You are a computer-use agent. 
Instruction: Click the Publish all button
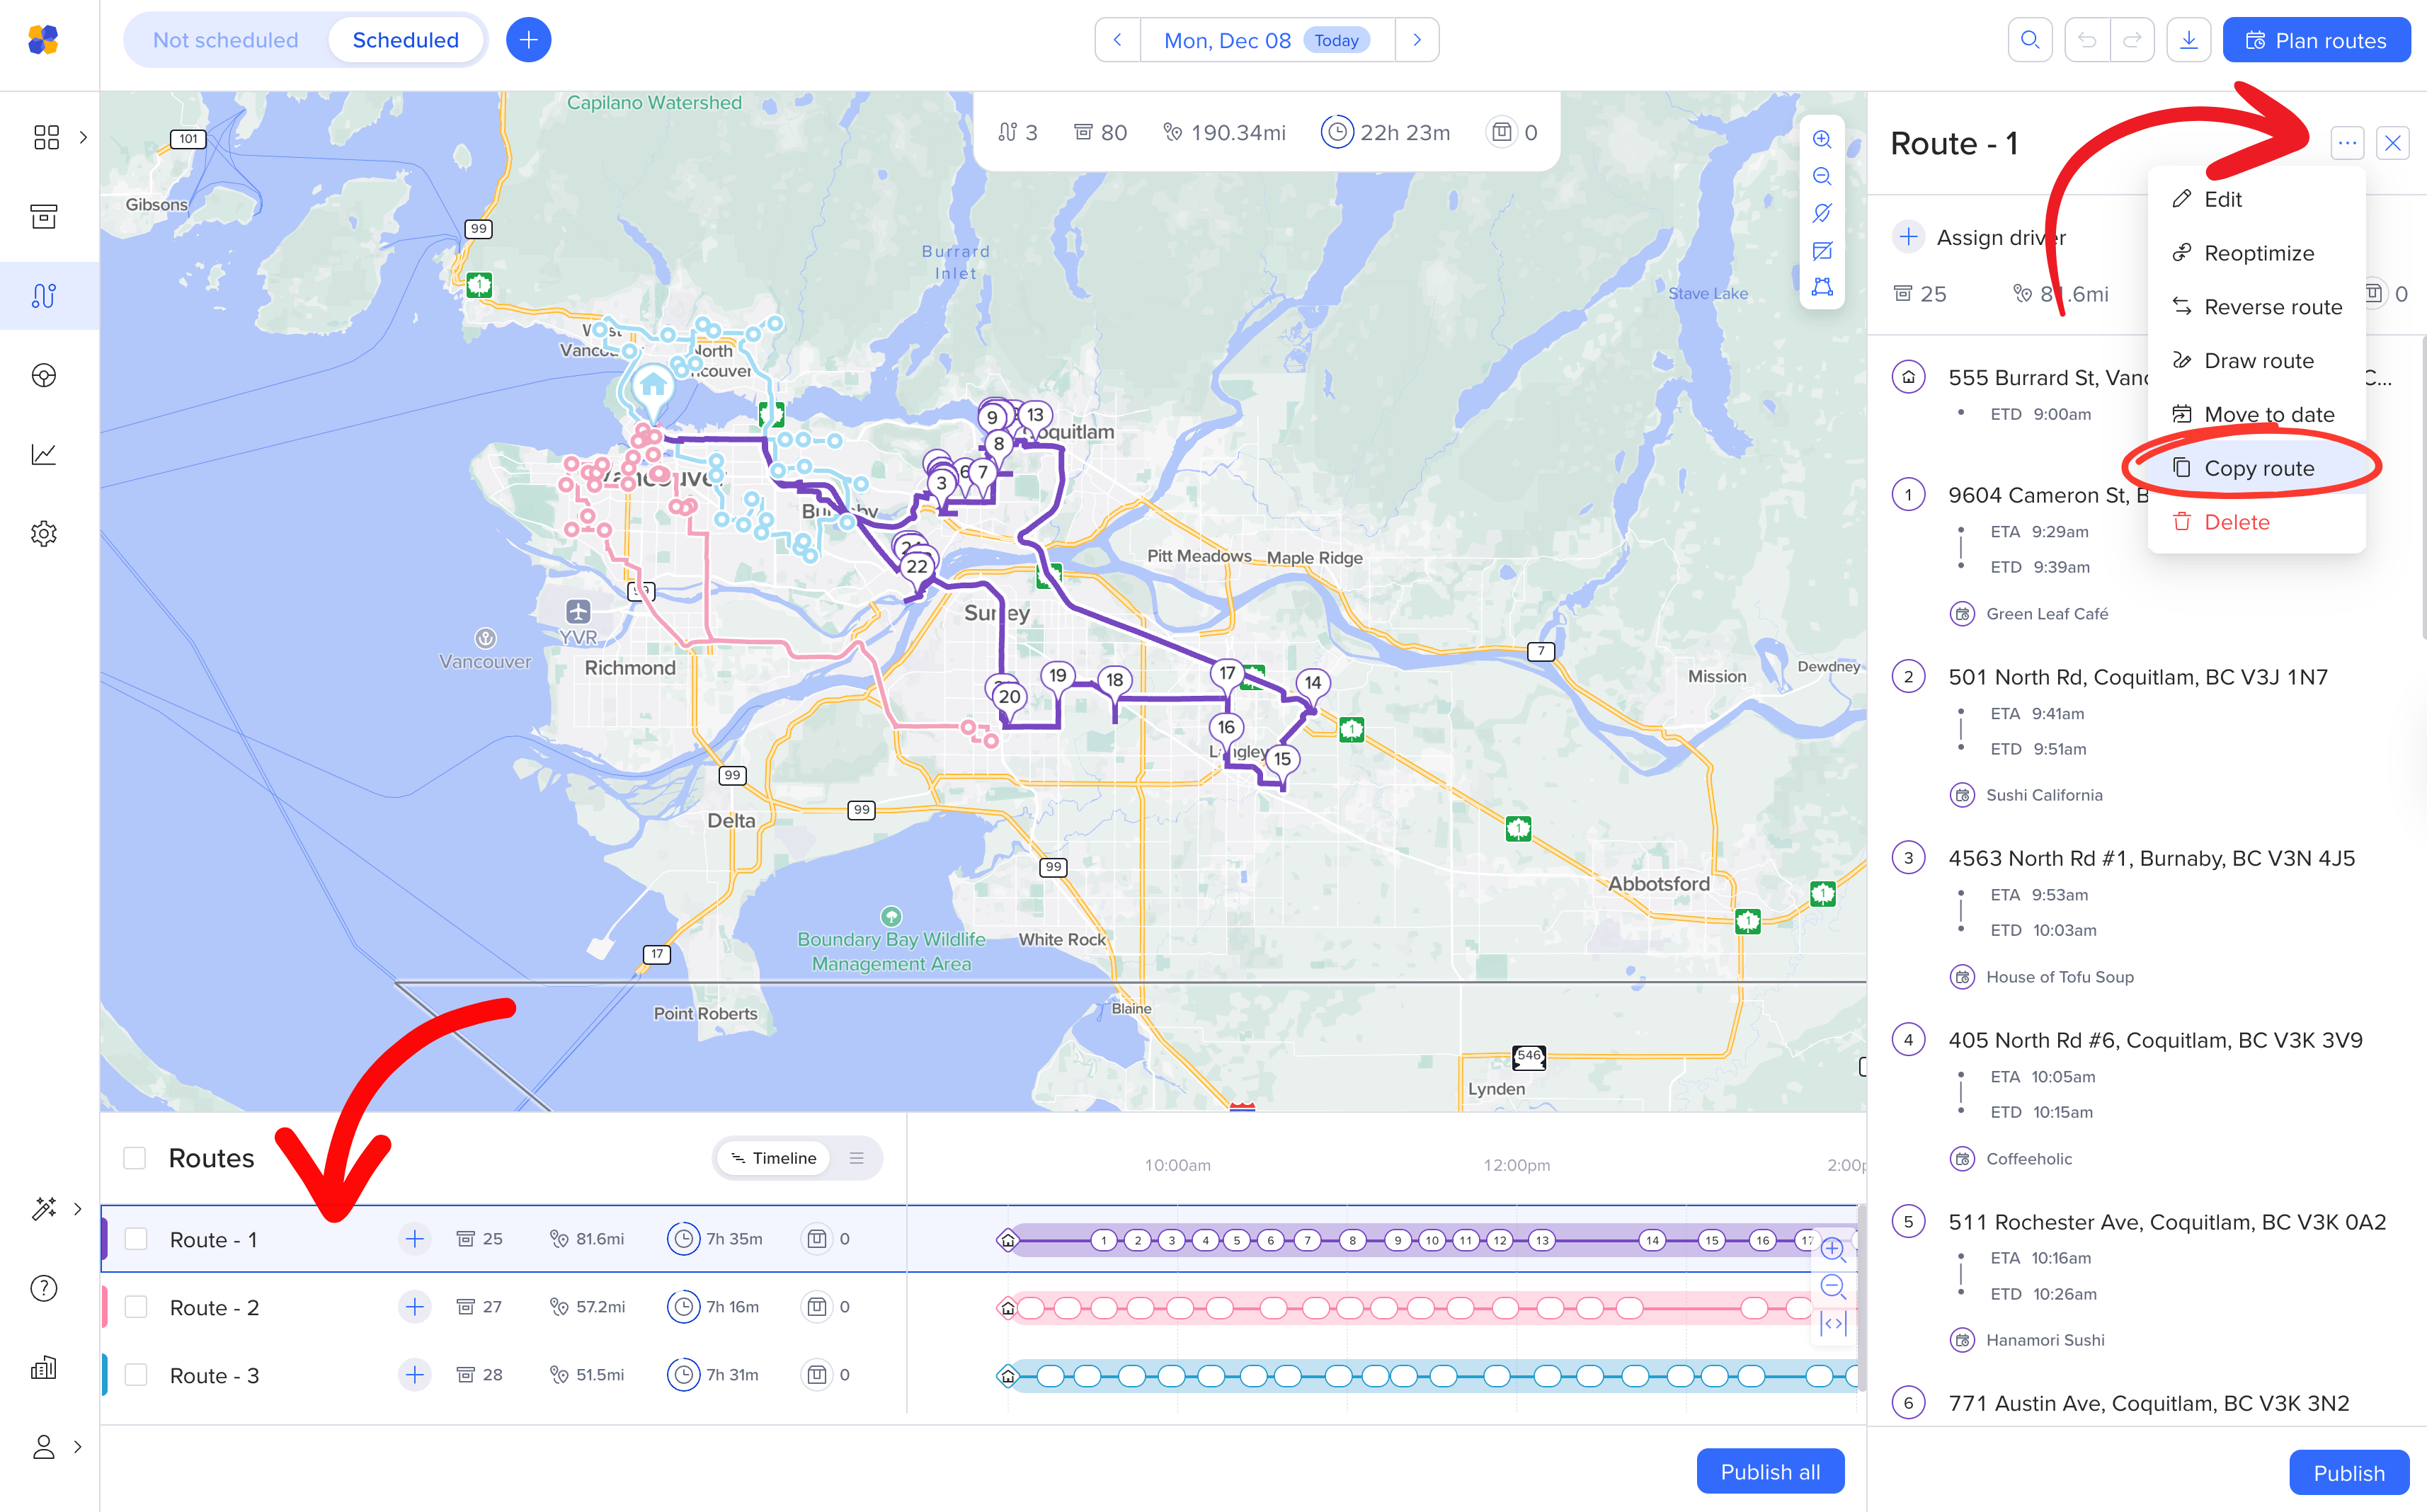click(1769, 1471)
